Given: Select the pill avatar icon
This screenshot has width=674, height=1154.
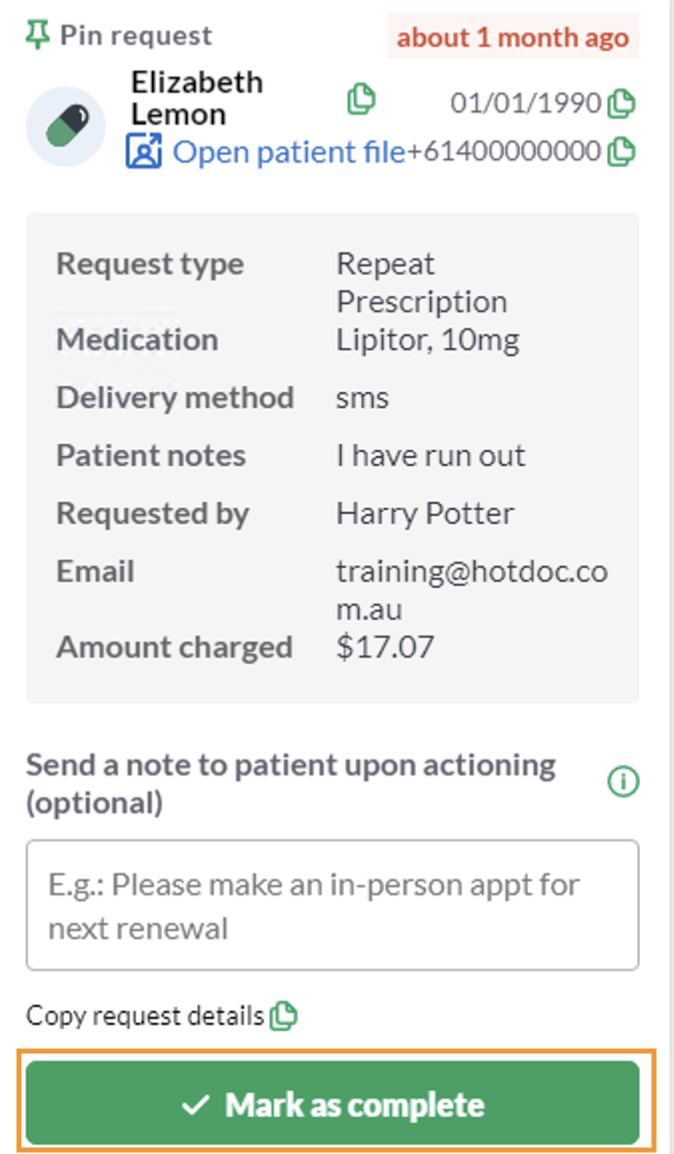Looking at the screenshot, I should (66, 127).
